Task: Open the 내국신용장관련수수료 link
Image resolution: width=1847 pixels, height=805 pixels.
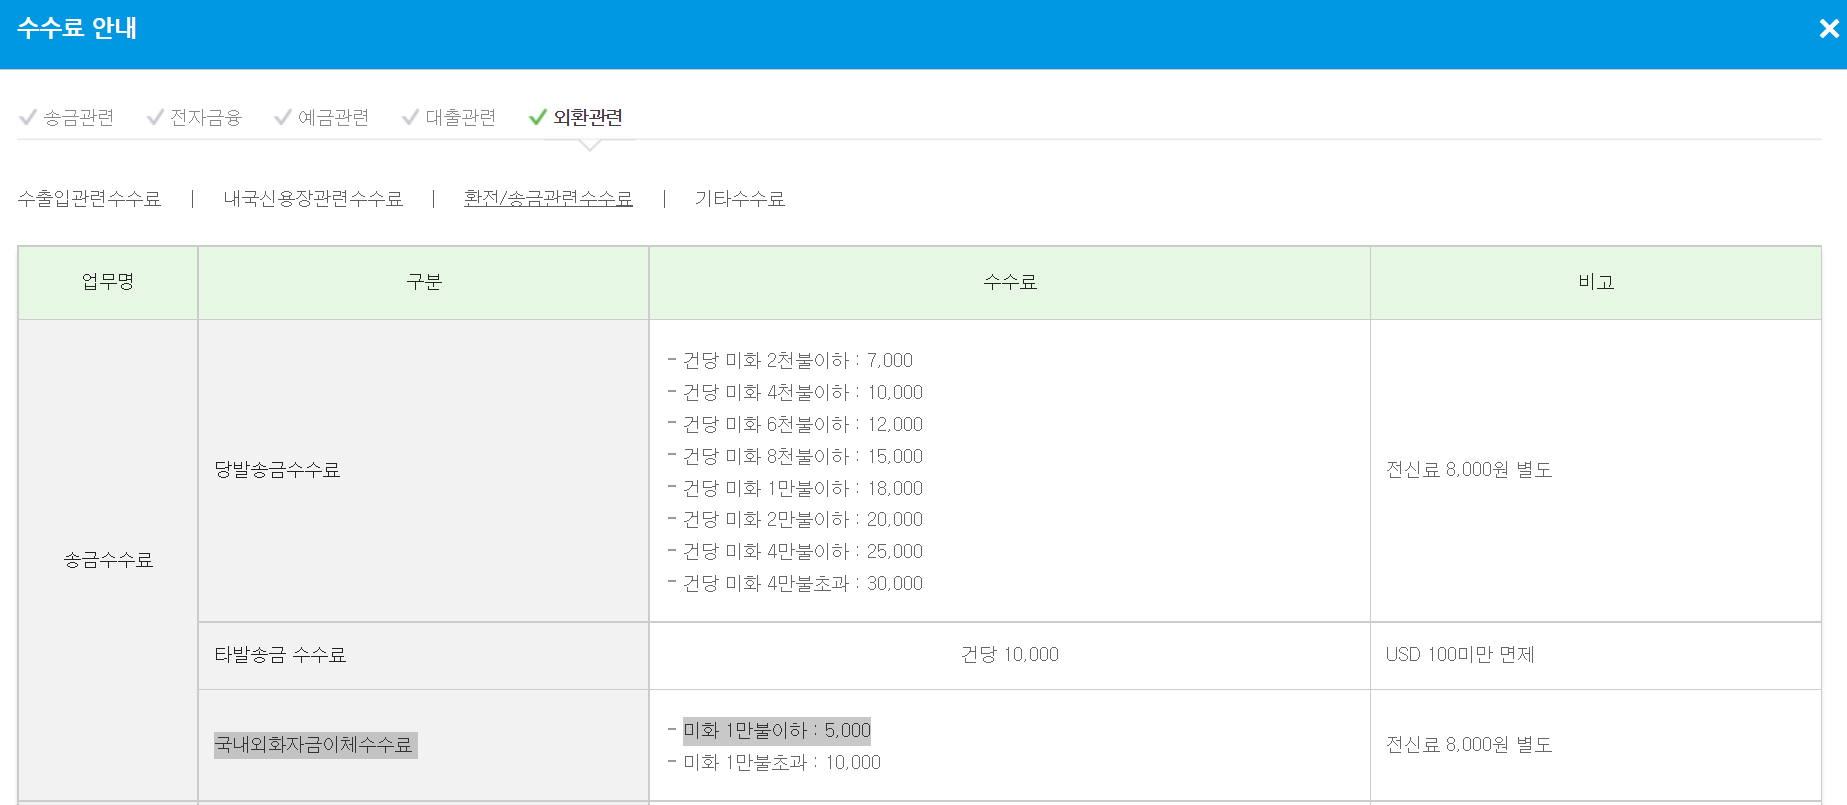Action: pyautogui.click(x=313, y=199)
